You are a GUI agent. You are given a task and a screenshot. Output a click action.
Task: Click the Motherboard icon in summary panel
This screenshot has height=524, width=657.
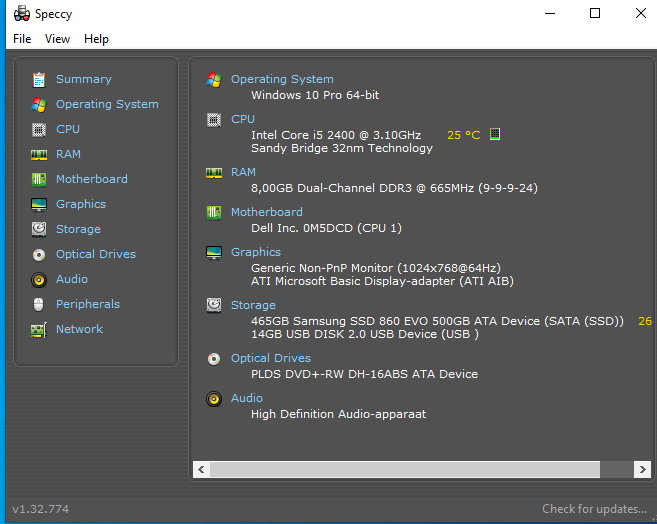[214, 212]
